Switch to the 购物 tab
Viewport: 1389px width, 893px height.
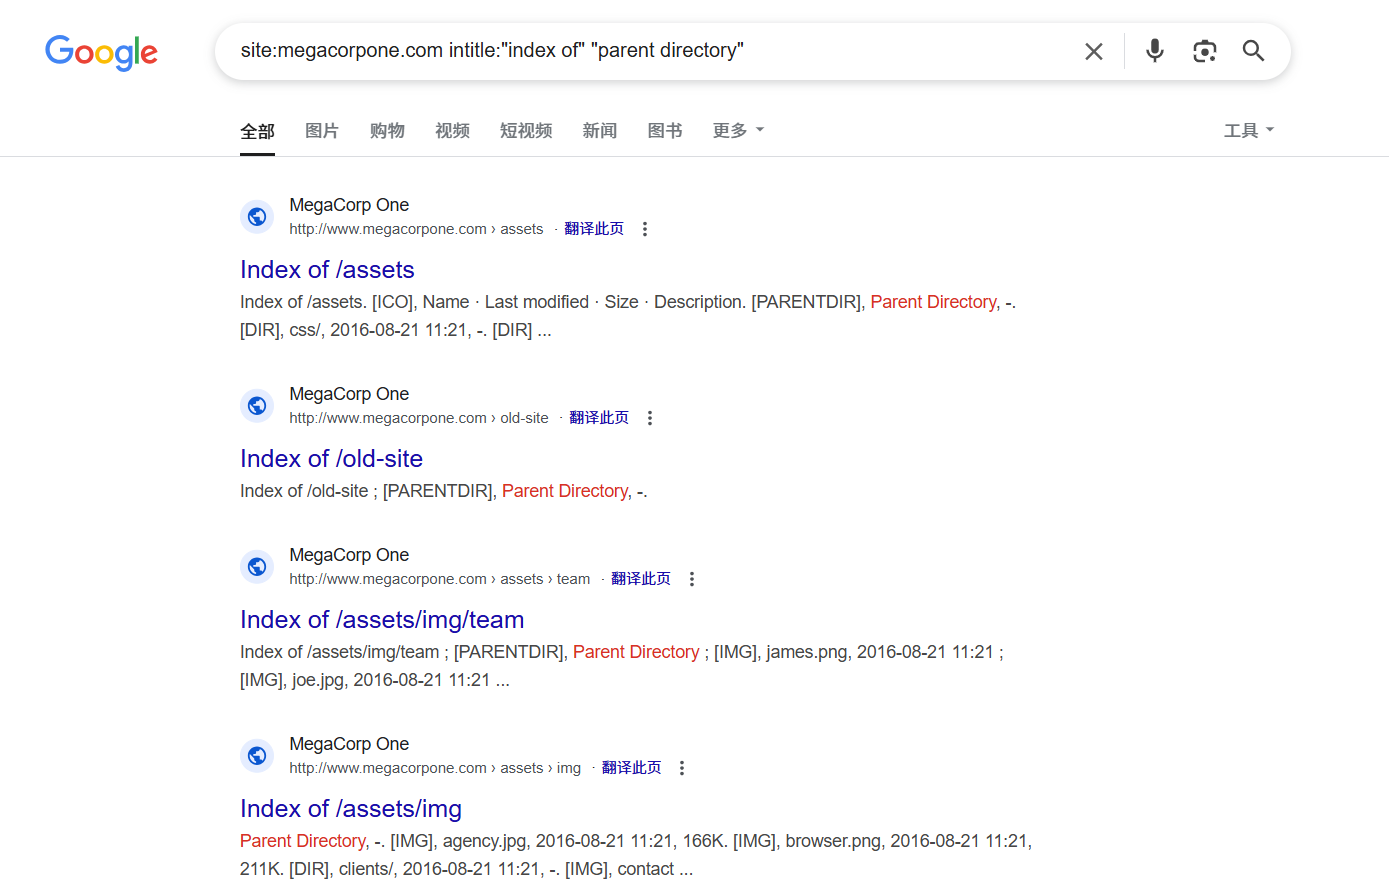(x=387, y=131)
